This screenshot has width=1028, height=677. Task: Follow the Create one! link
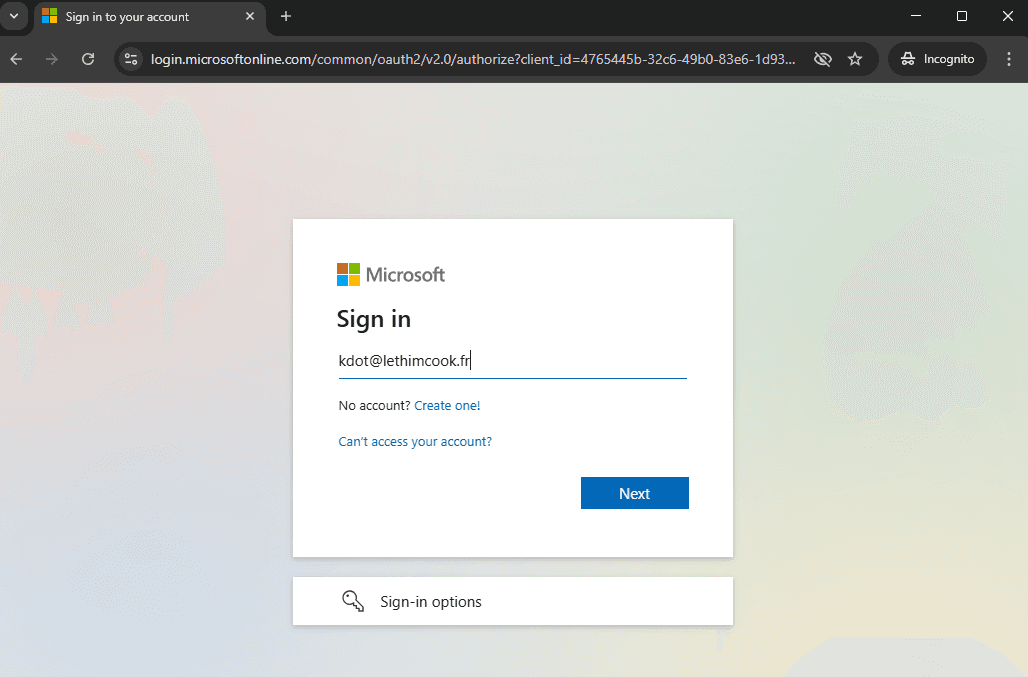click(x=447, y=405)
